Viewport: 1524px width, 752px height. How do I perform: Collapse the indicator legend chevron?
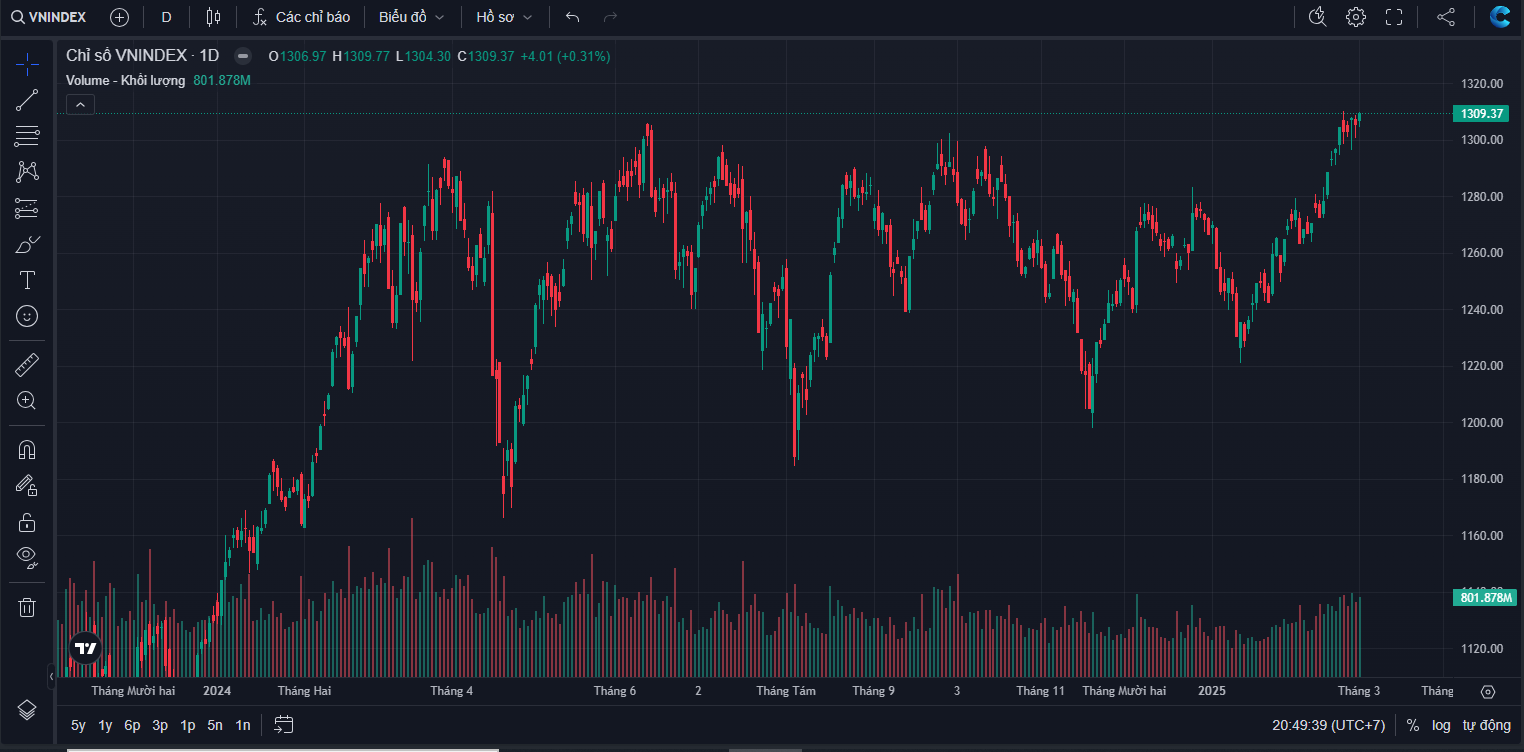[80, 104]
